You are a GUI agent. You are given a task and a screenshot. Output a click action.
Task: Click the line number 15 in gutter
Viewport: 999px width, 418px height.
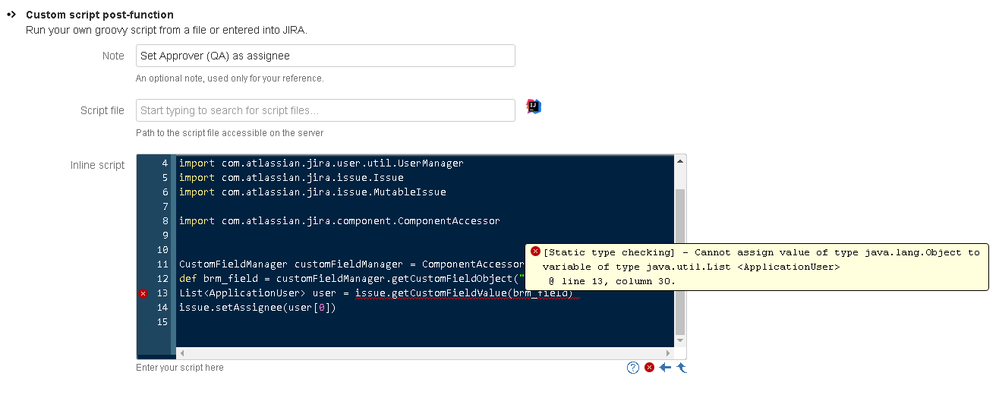(x=162, y=322)
